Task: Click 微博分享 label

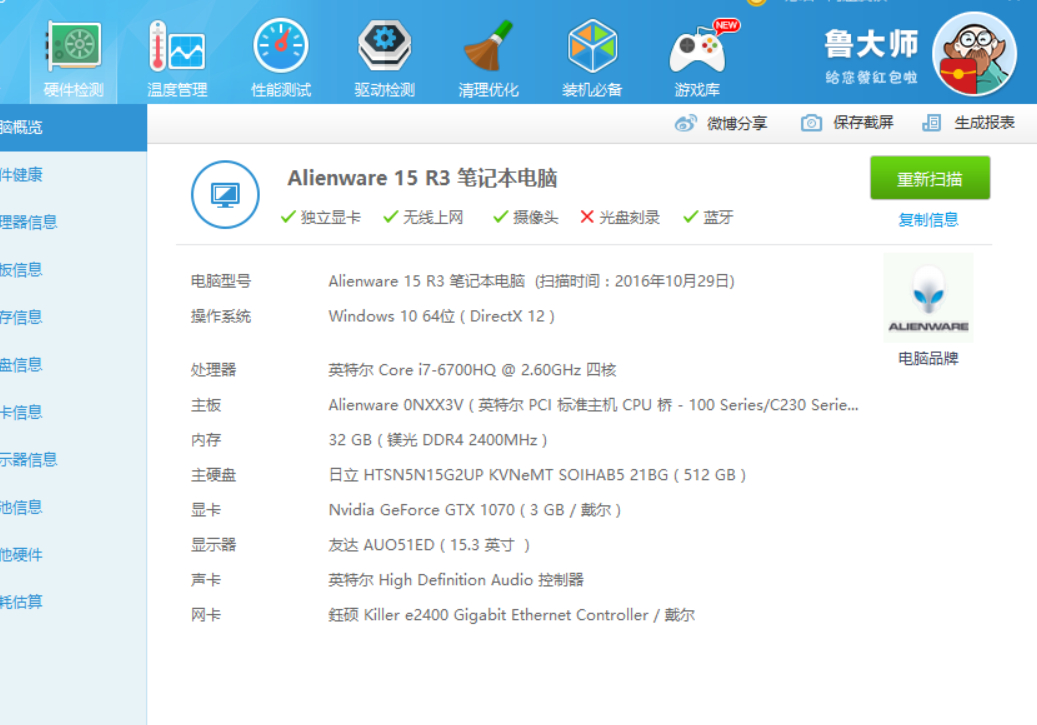Action: 737,123
